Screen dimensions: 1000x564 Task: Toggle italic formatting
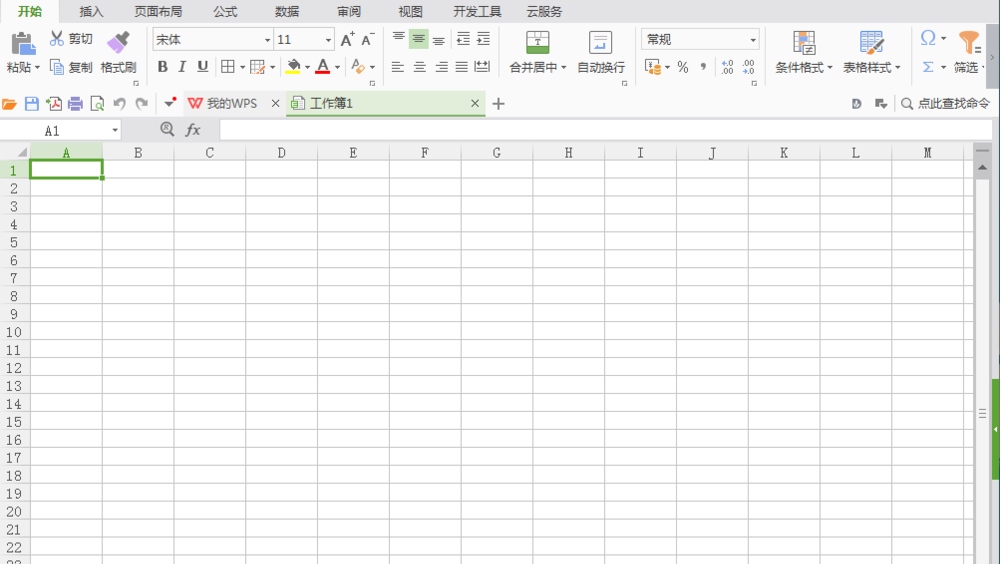click(x=182, y=66)
